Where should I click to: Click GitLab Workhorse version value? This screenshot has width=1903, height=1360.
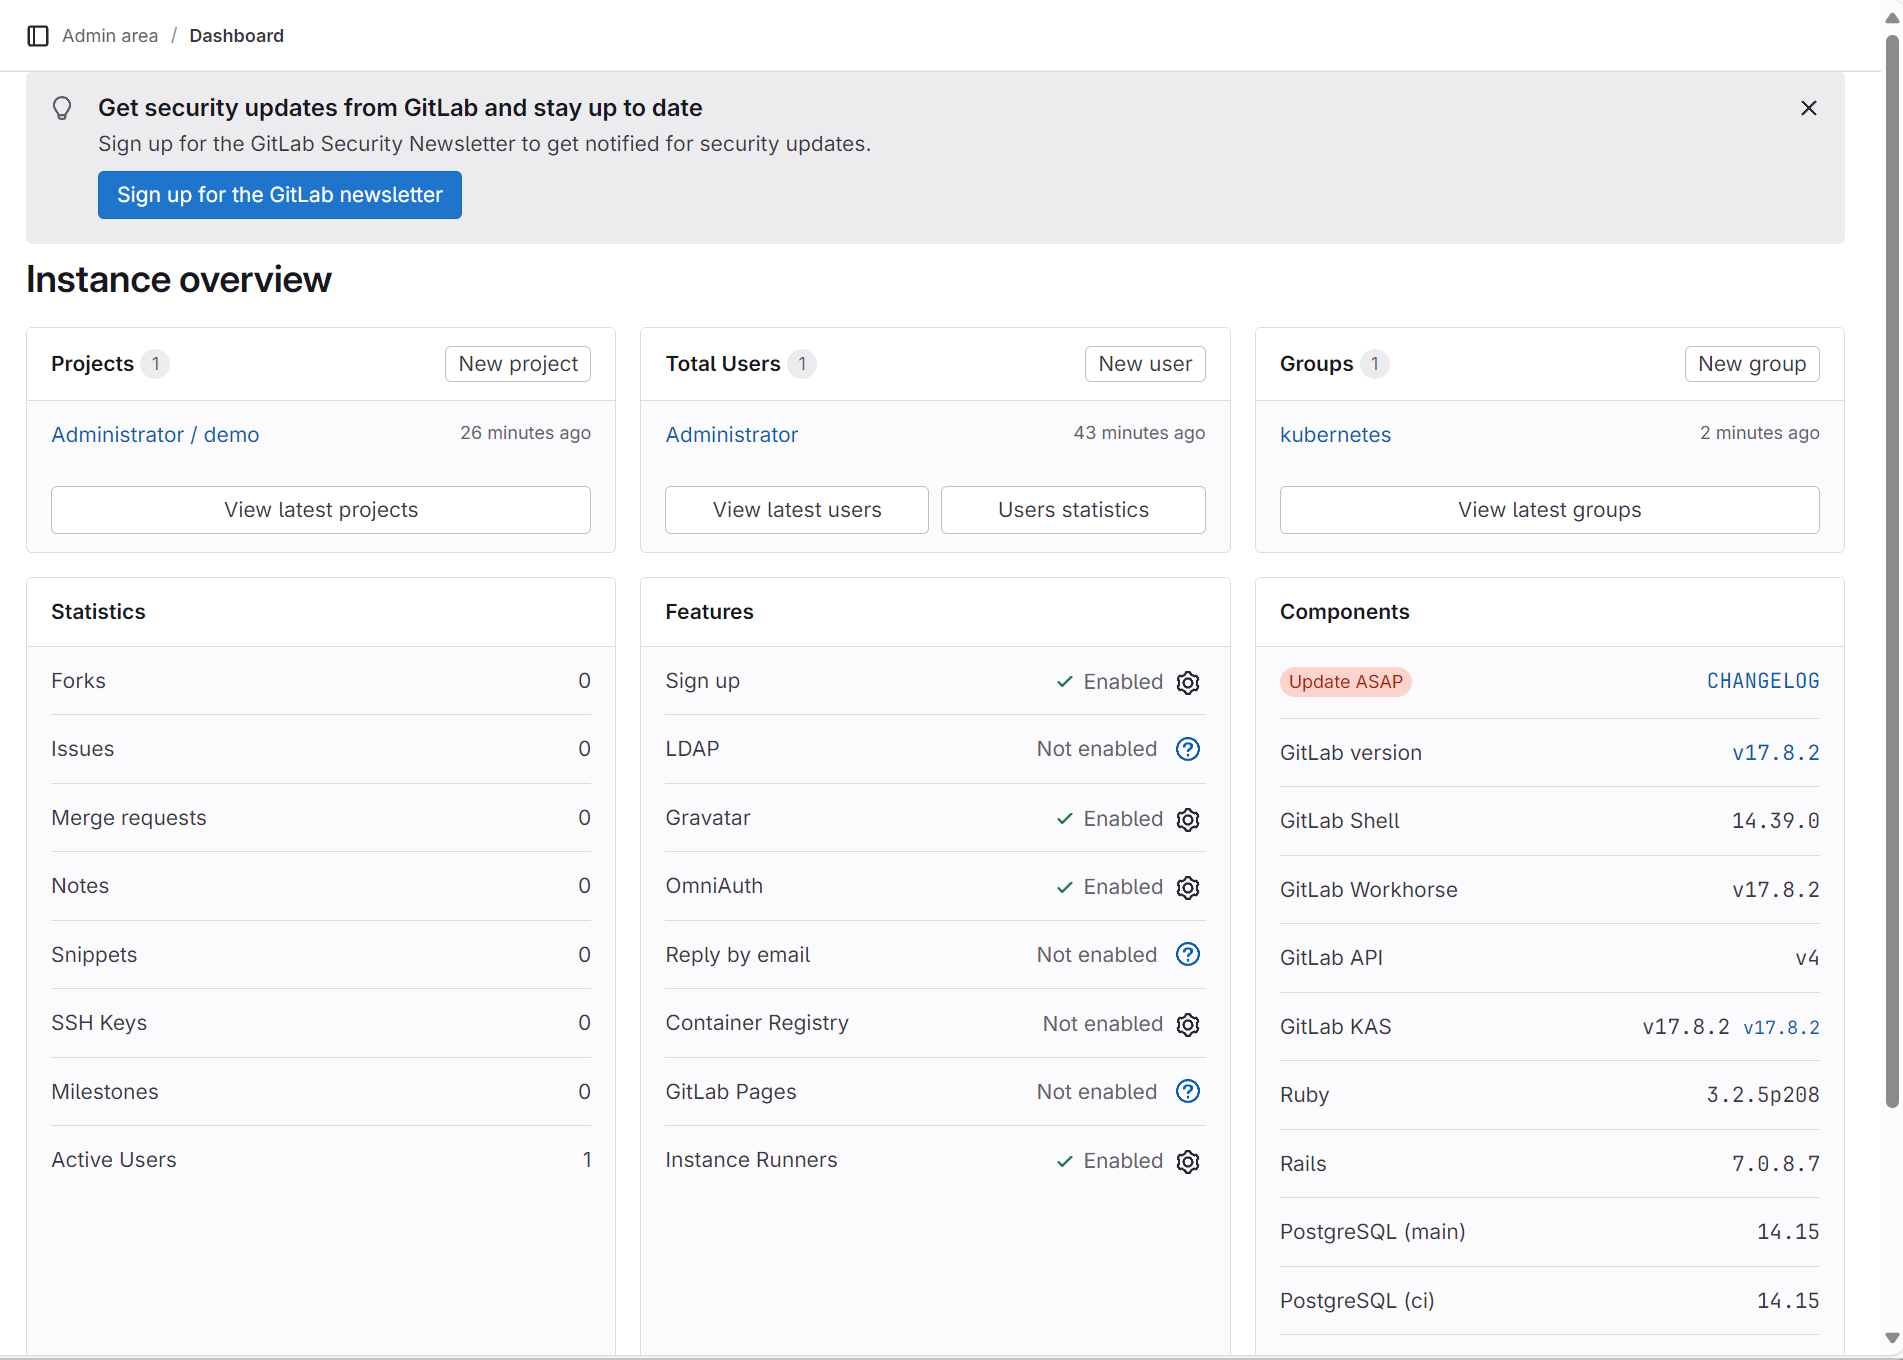1776,890
